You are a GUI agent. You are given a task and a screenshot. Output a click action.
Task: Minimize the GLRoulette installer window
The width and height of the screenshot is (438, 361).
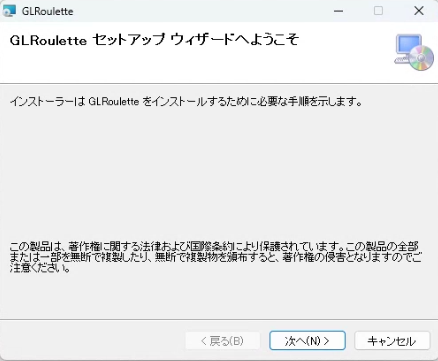[338, 11]
